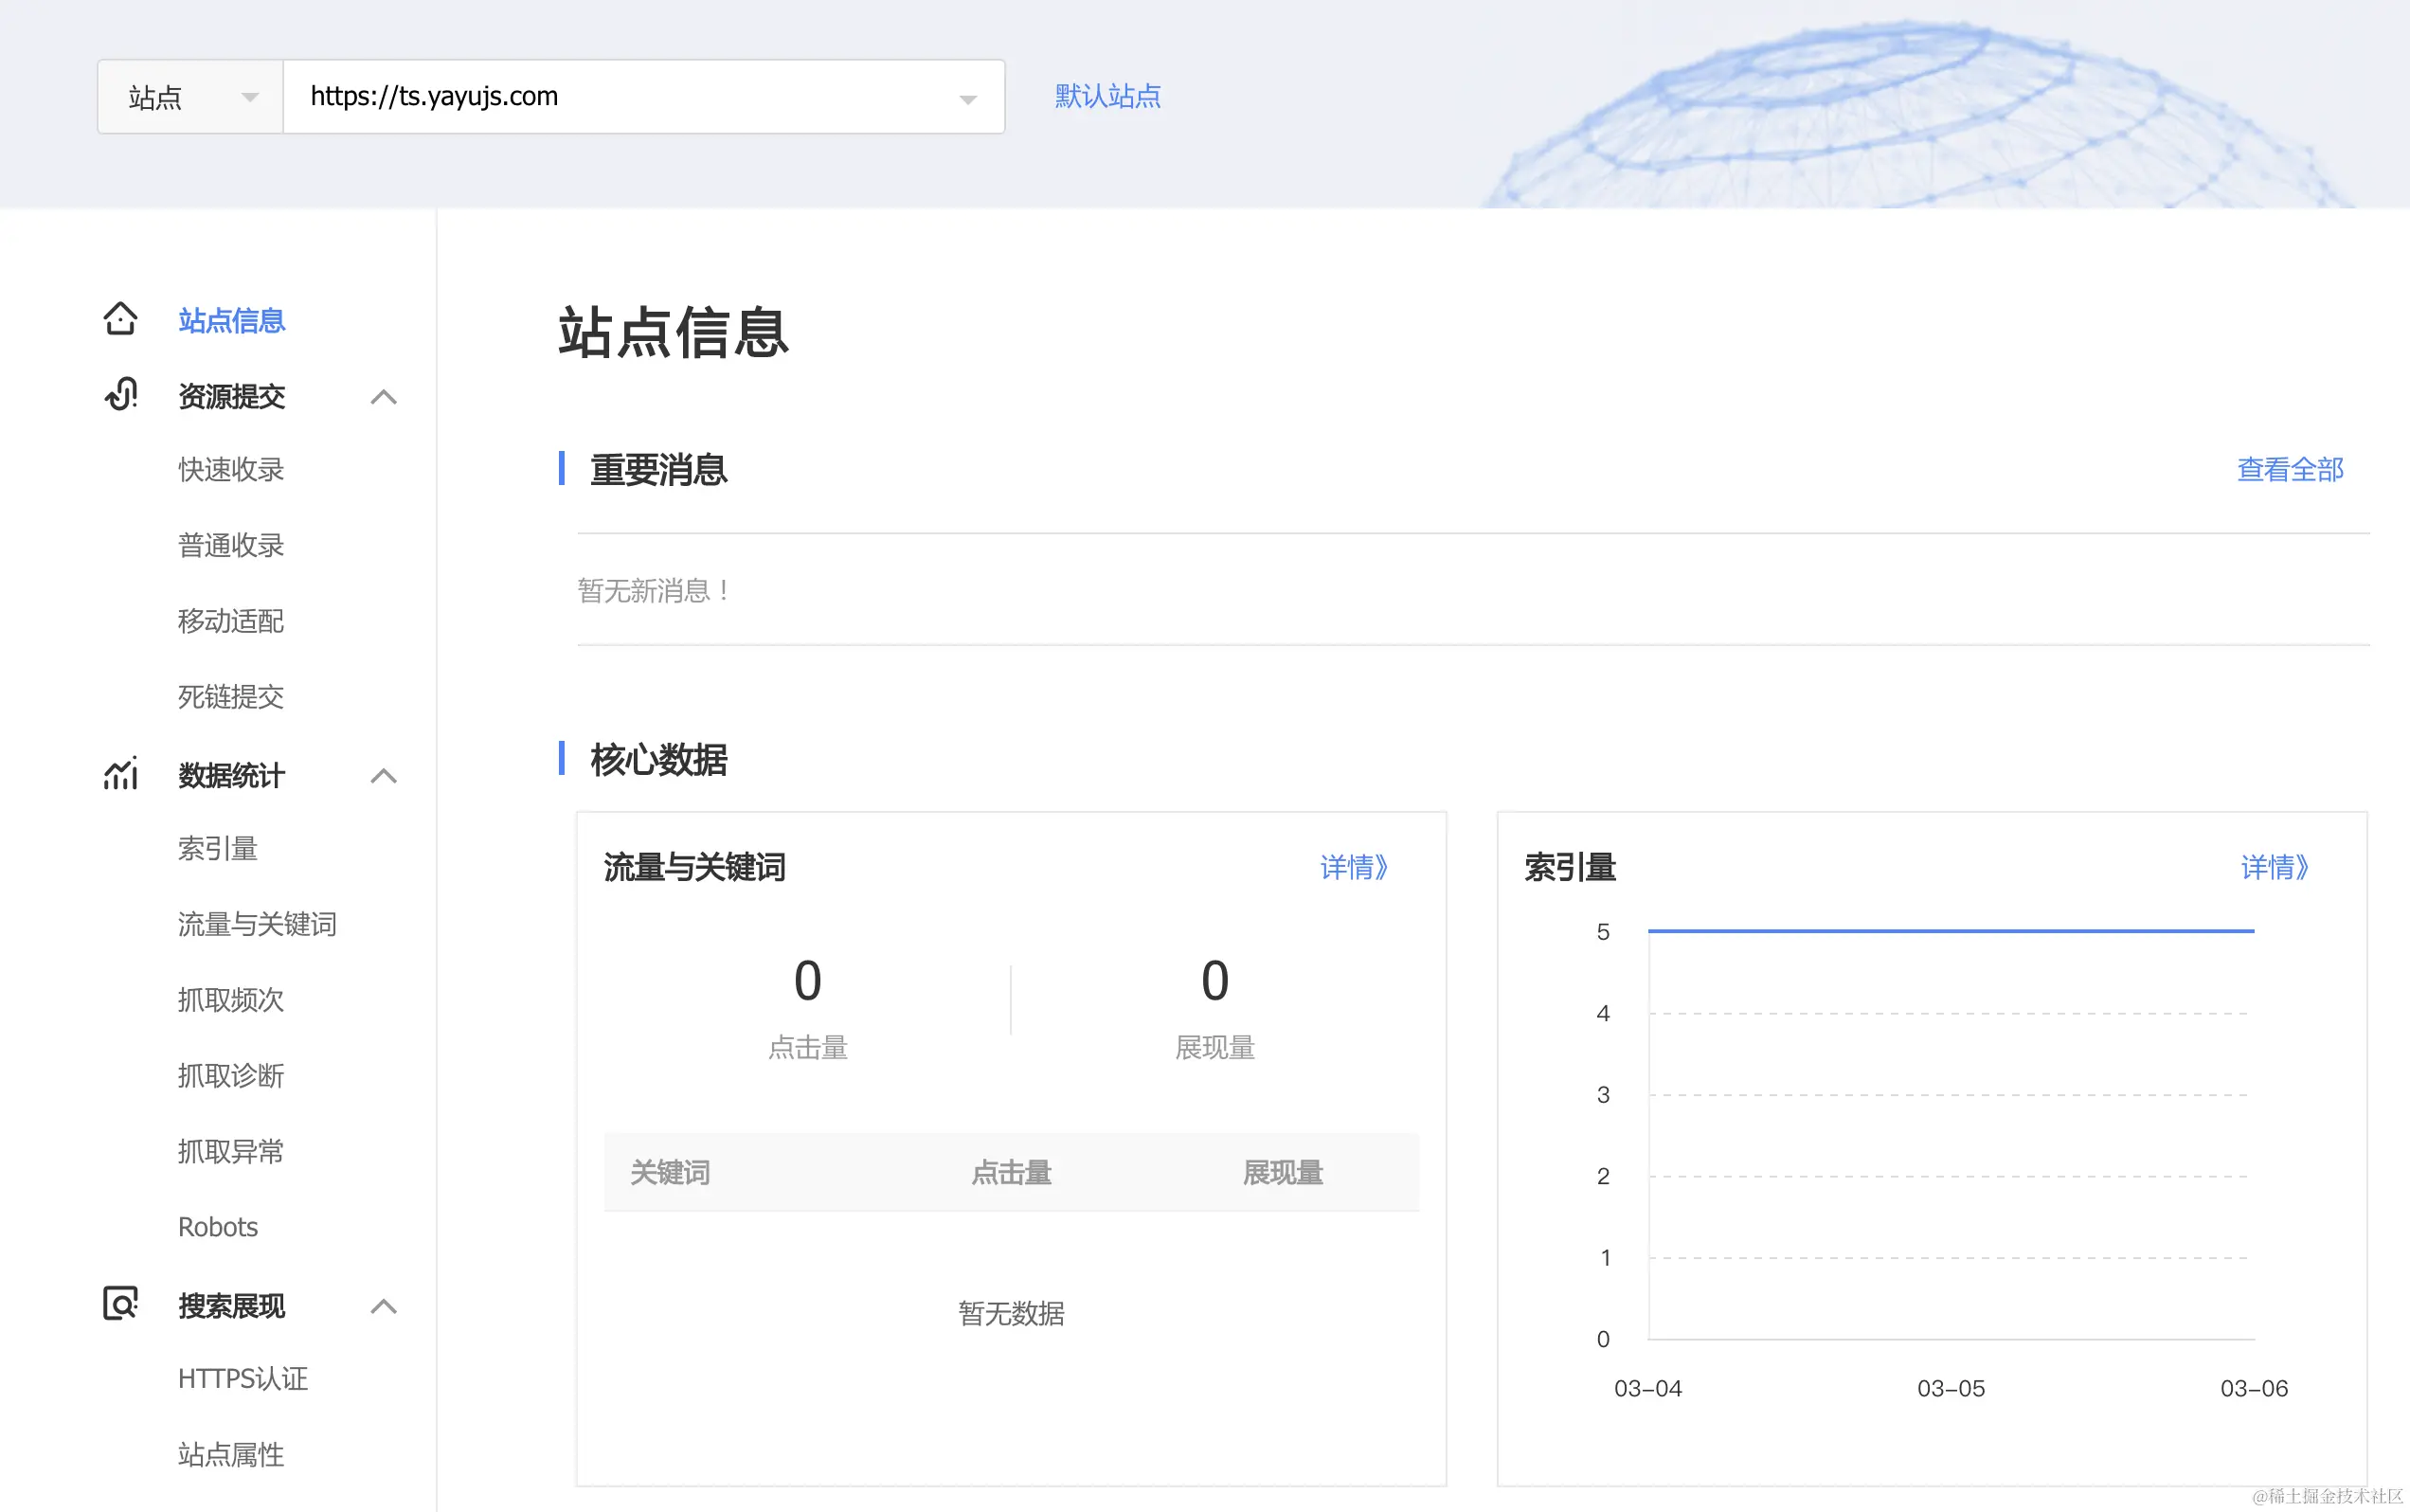Open 详情 for 流量与关键词 card
The image size is (2410, 1512).
[1353, 867]
